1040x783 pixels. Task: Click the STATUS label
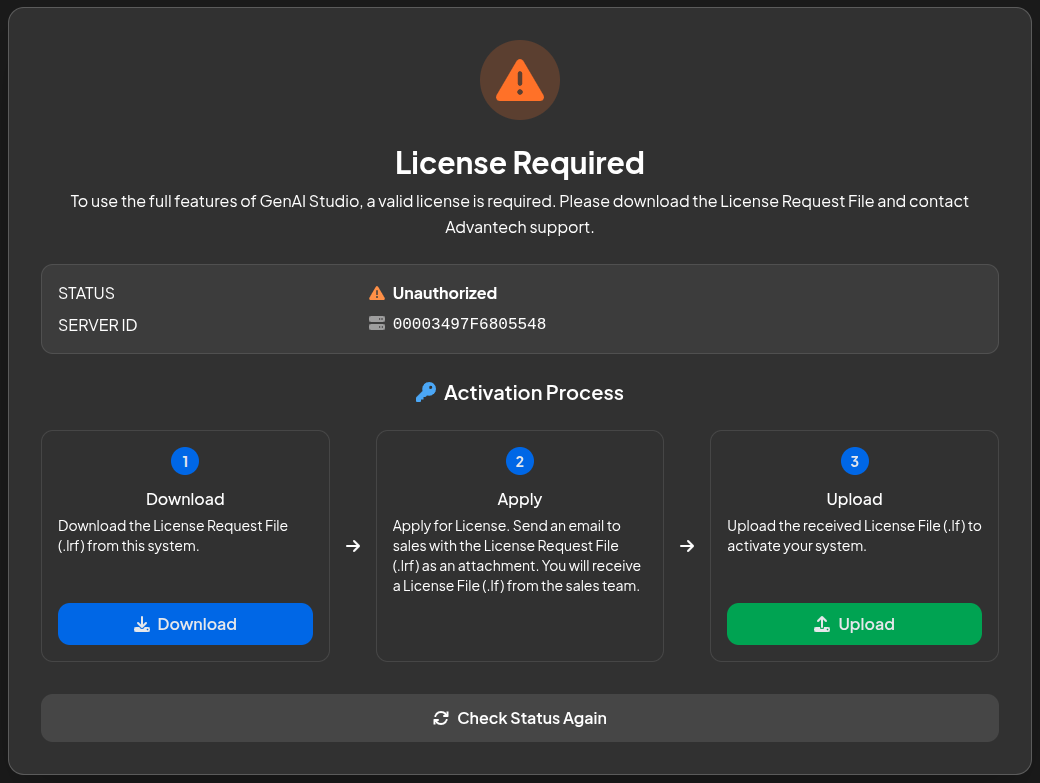[x=86, y=293]
